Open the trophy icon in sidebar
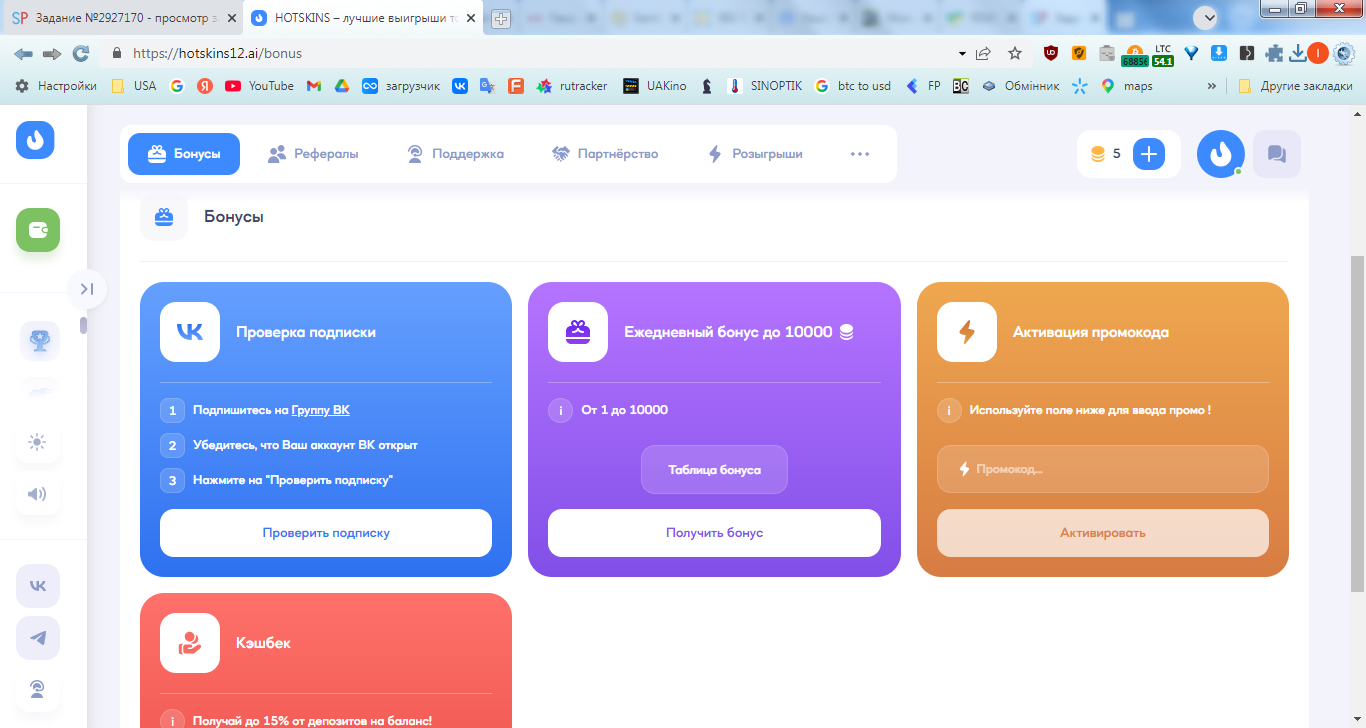 tap(40, 341)
